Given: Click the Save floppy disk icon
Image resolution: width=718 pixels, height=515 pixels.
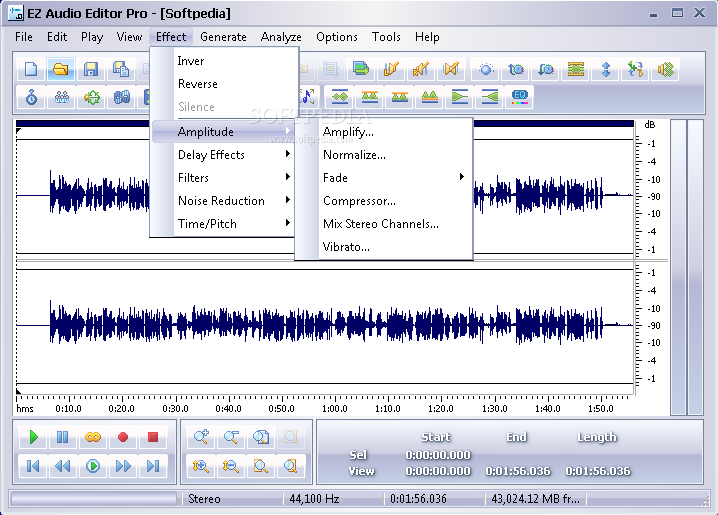Looking at the screenshot, I should pyautogui.click(x=91, y=70).
